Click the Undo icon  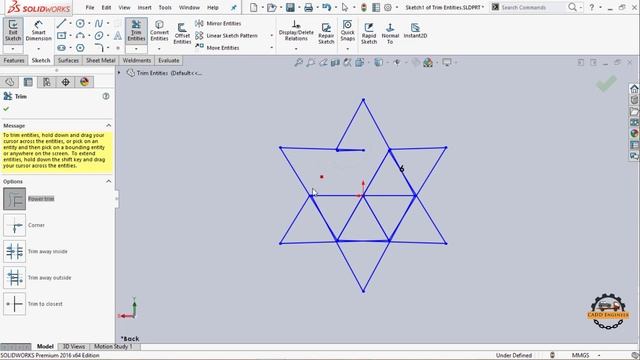pos(326,7)
